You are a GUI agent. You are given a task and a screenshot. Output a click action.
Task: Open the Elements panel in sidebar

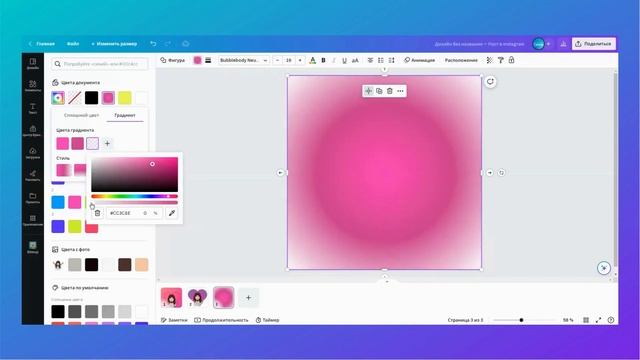[x=33, y=86]
